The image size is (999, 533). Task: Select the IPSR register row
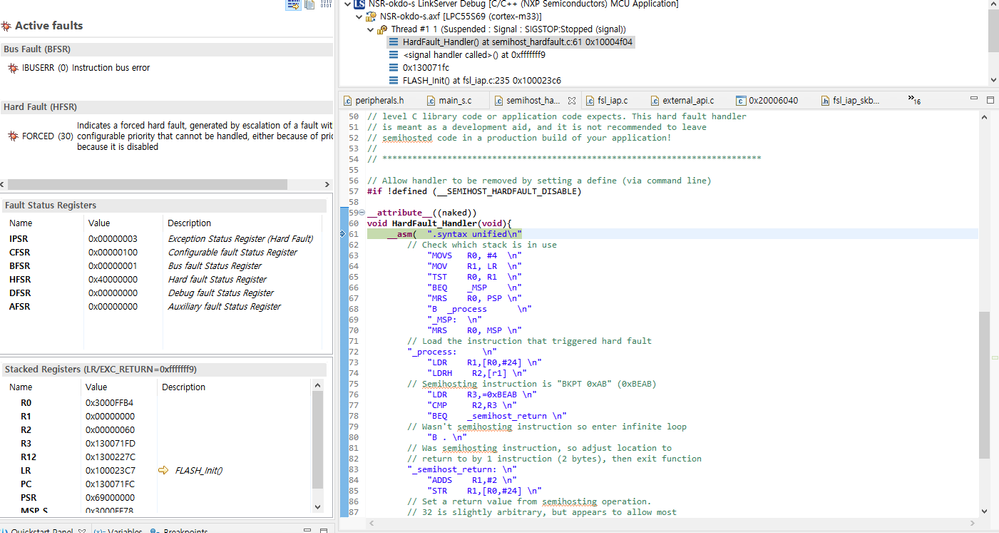point(162,239)
